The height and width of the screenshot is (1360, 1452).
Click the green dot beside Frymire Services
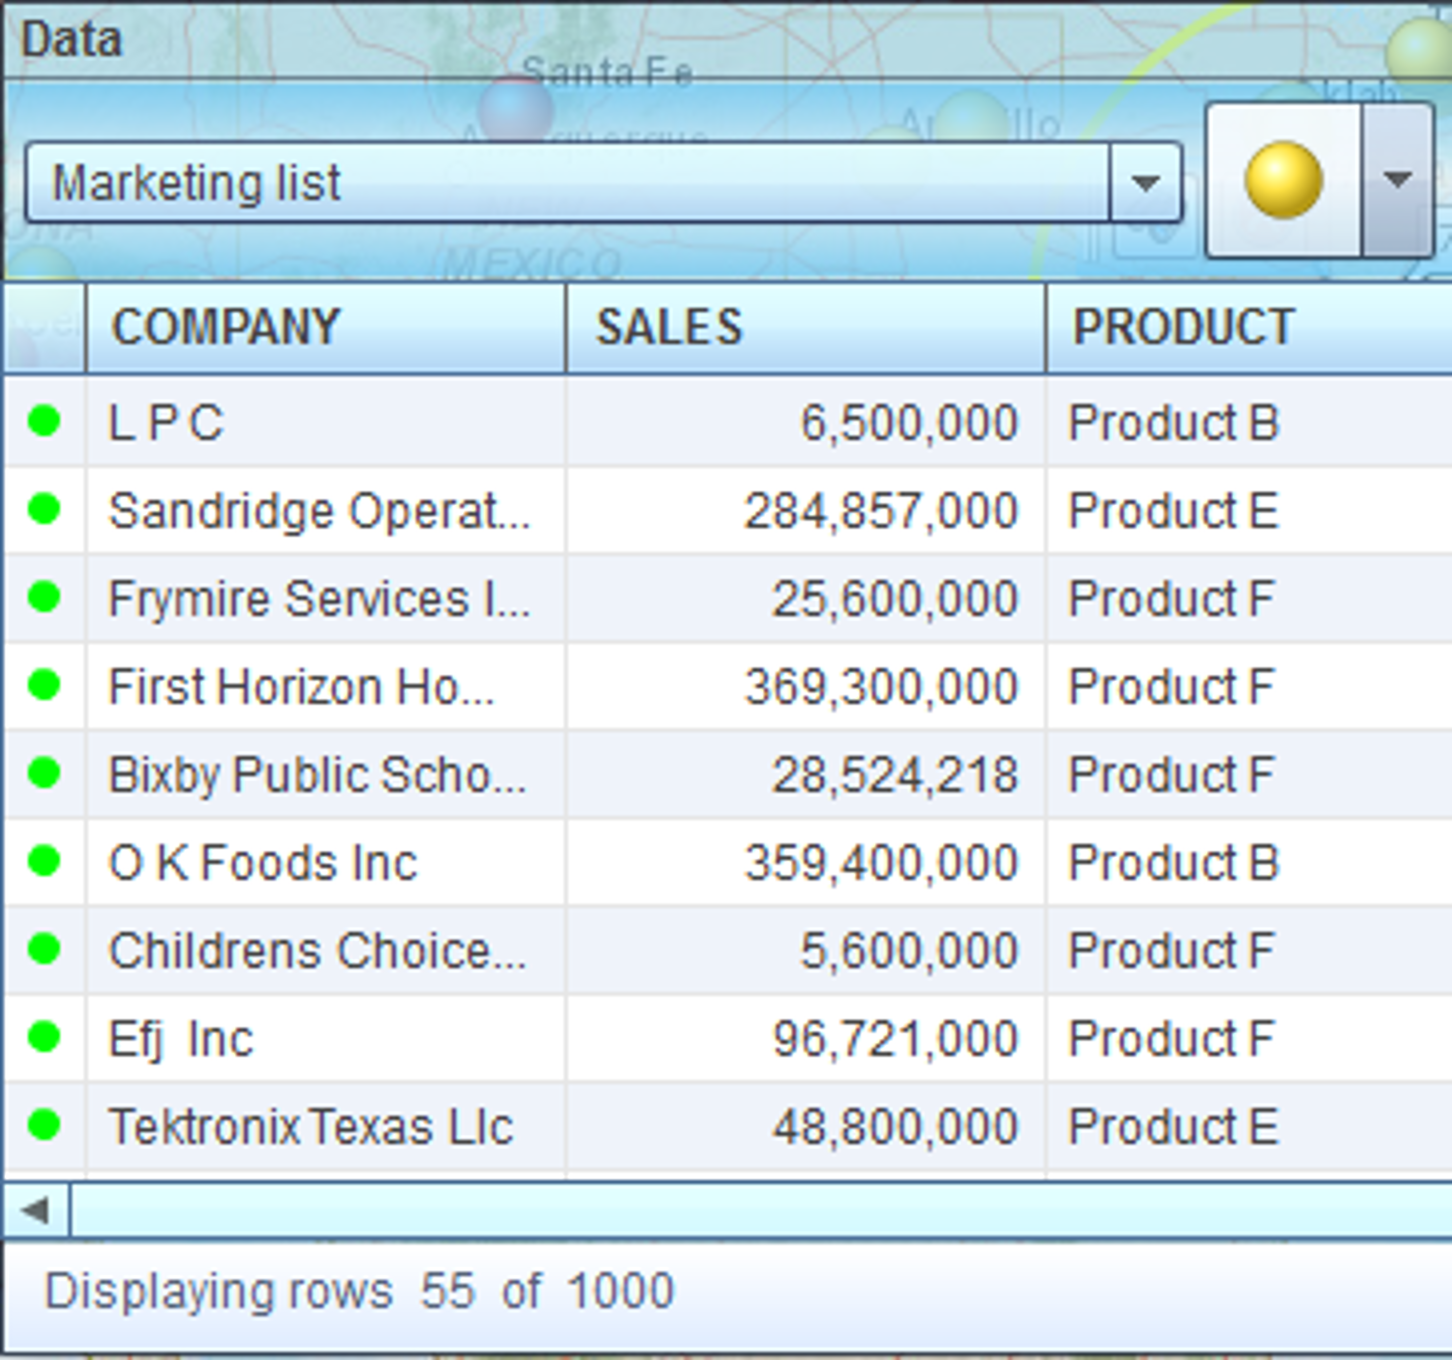tap(44, 597)
